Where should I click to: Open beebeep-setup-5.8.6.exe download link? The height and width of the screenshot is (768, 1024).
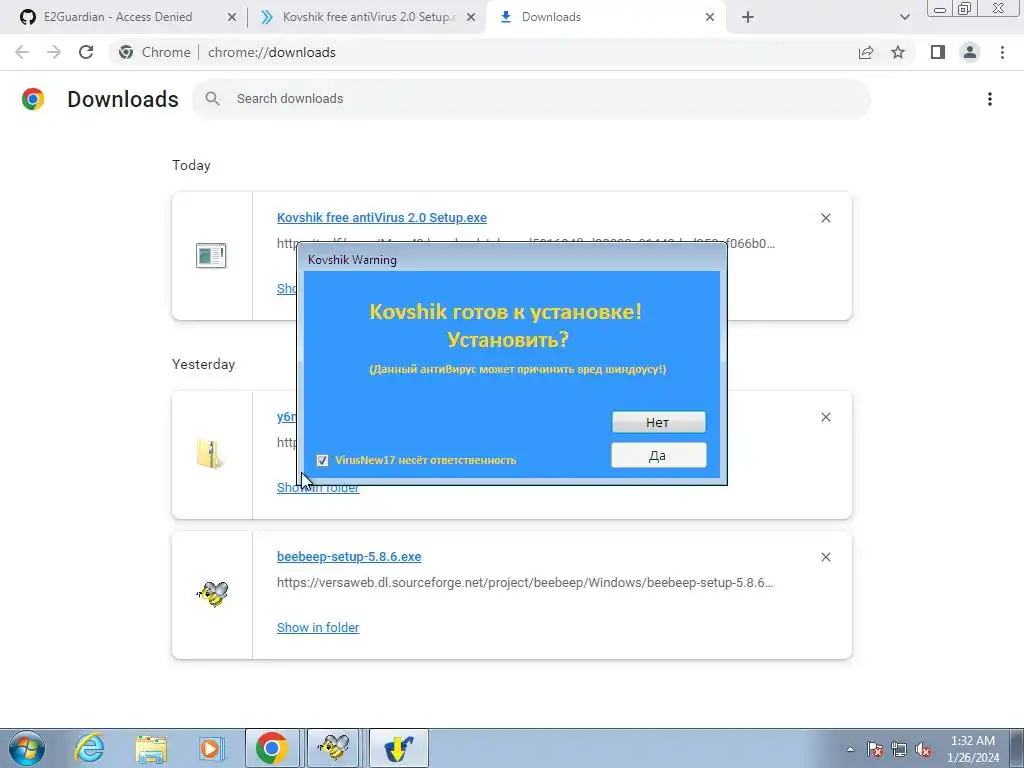[x=349, y=556]
